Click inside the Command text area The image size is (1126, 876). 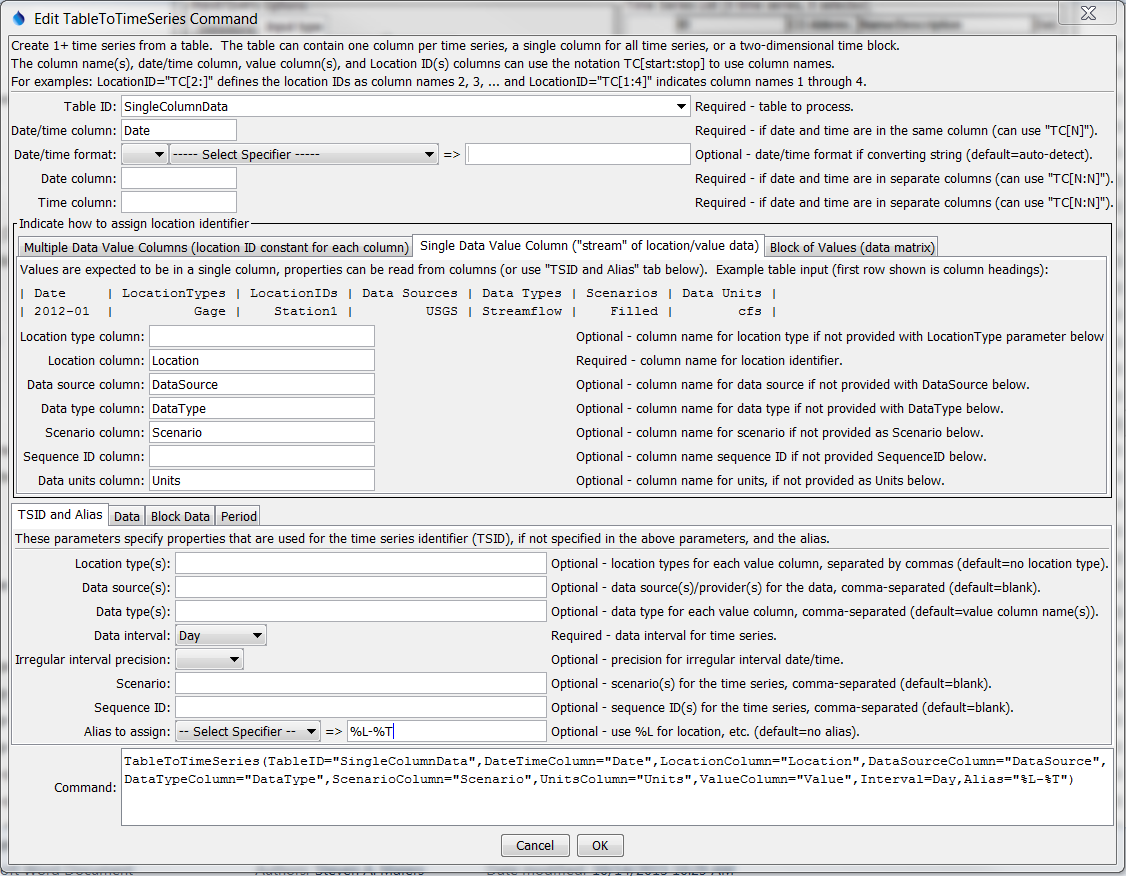(617, 787)
